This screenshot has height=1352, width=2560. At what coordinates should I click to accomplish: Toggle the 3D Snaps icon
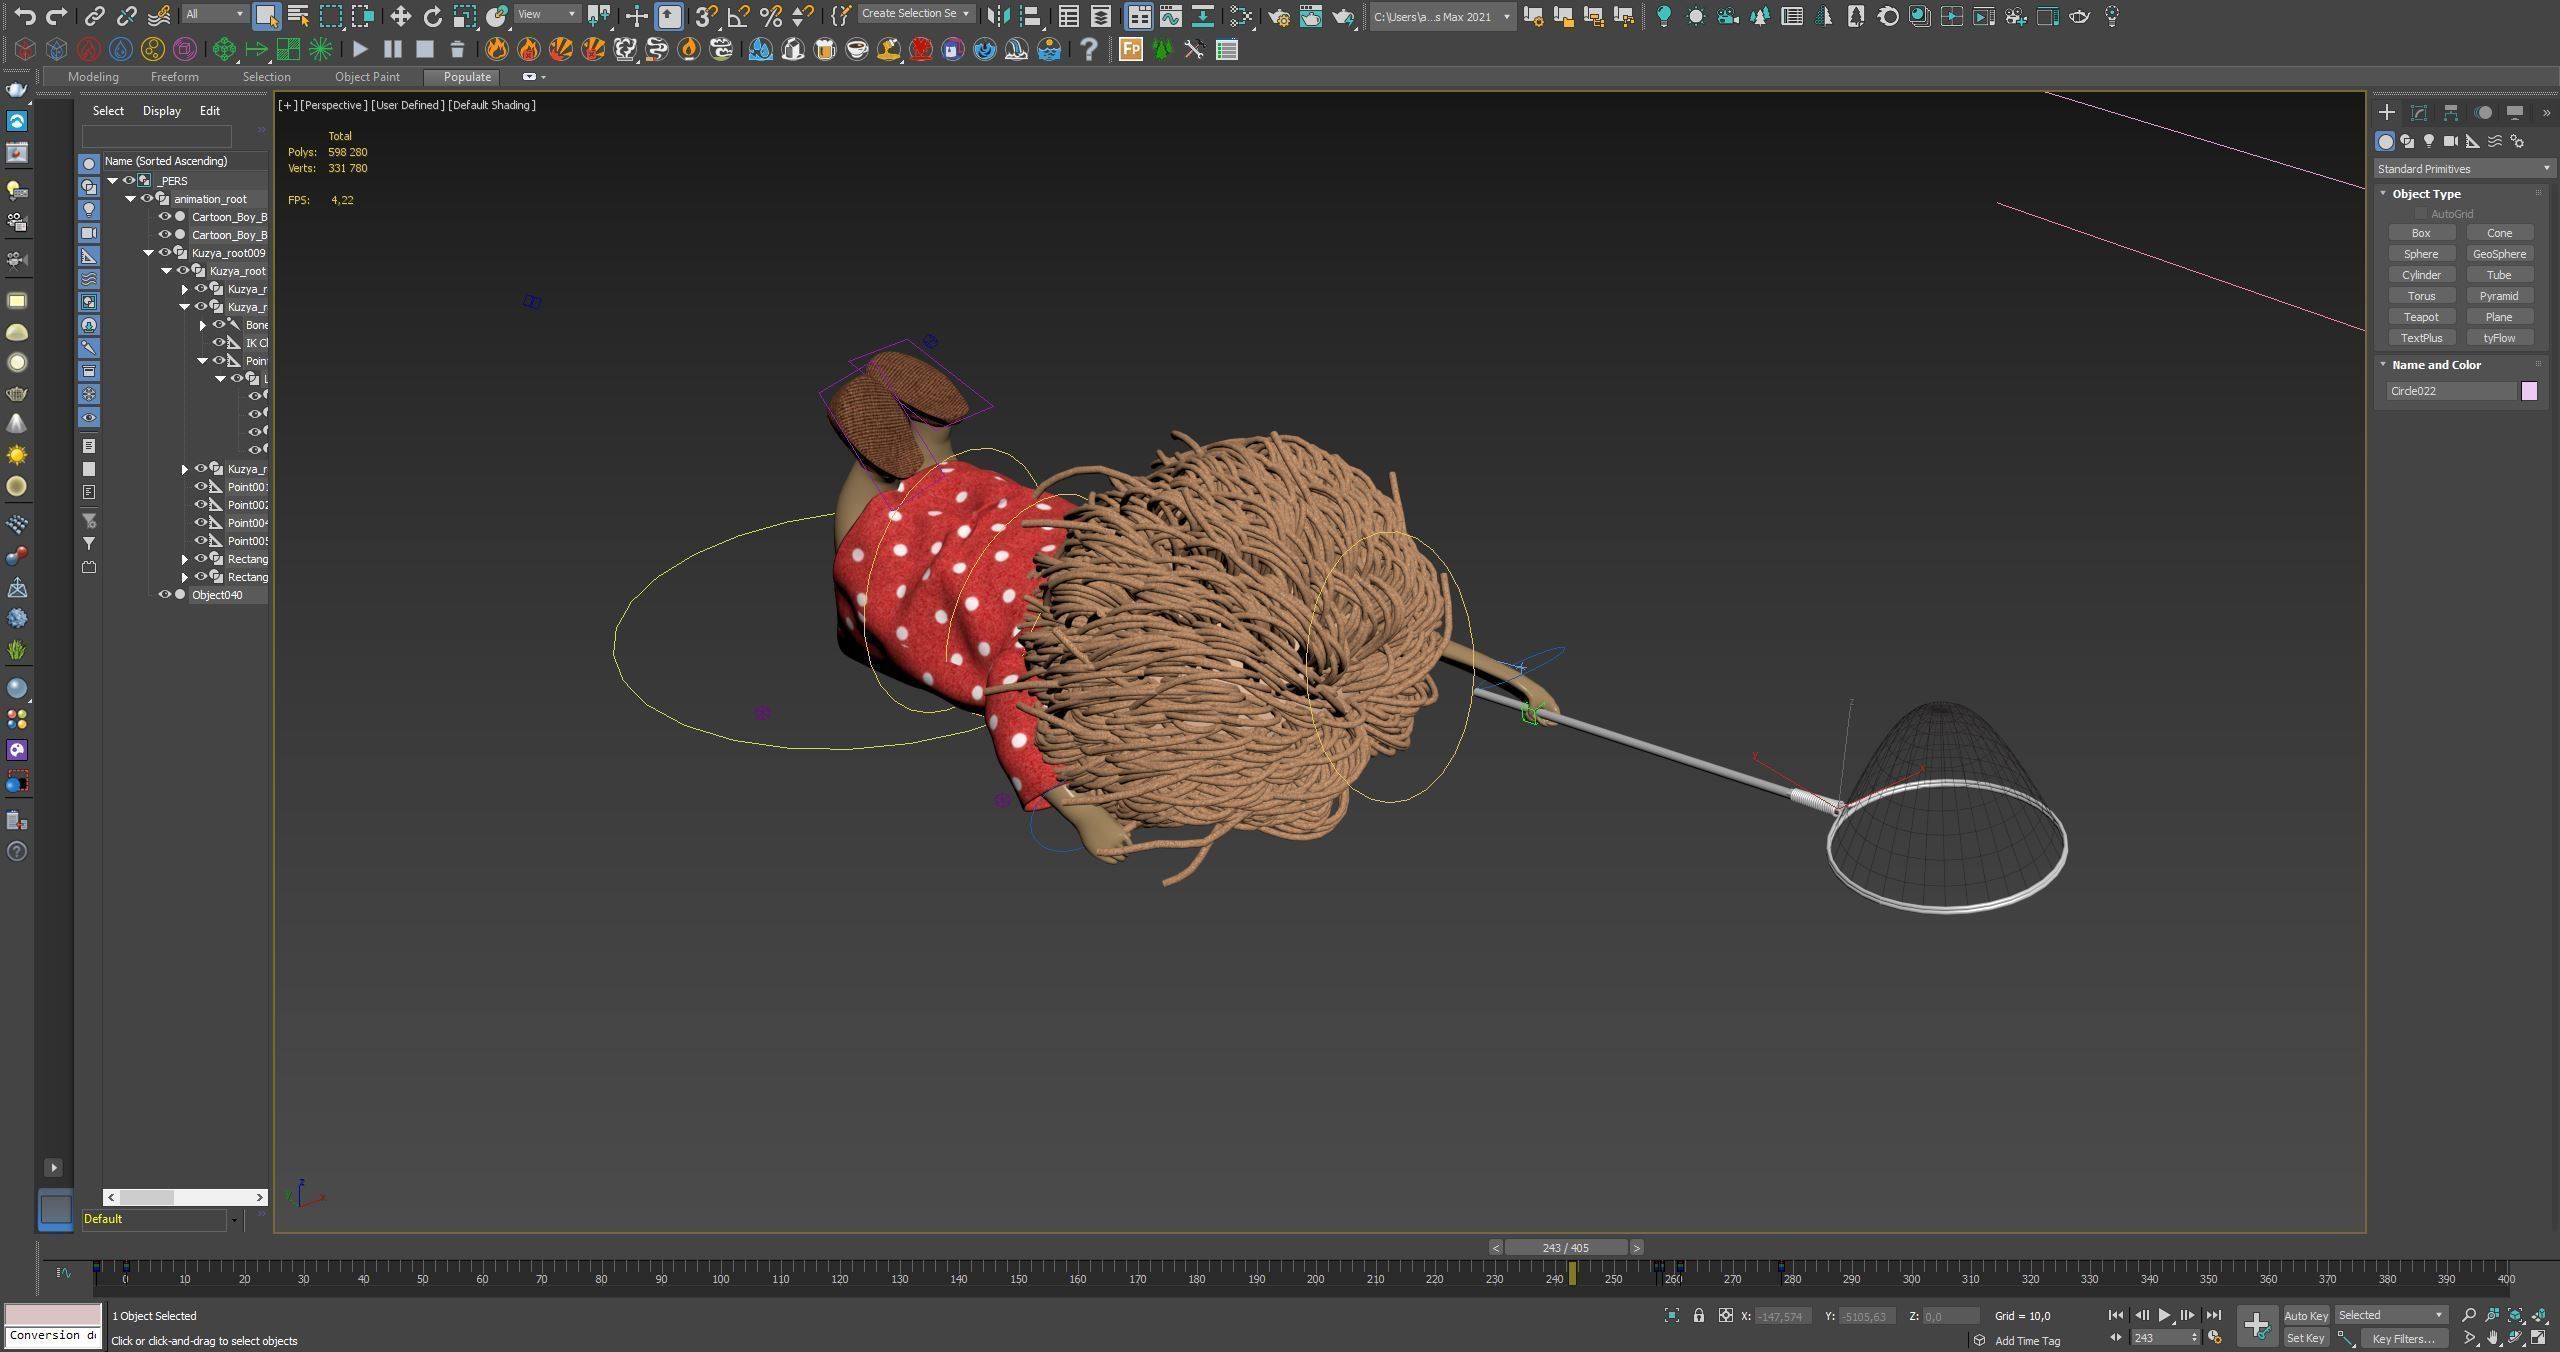pos(706,16)
